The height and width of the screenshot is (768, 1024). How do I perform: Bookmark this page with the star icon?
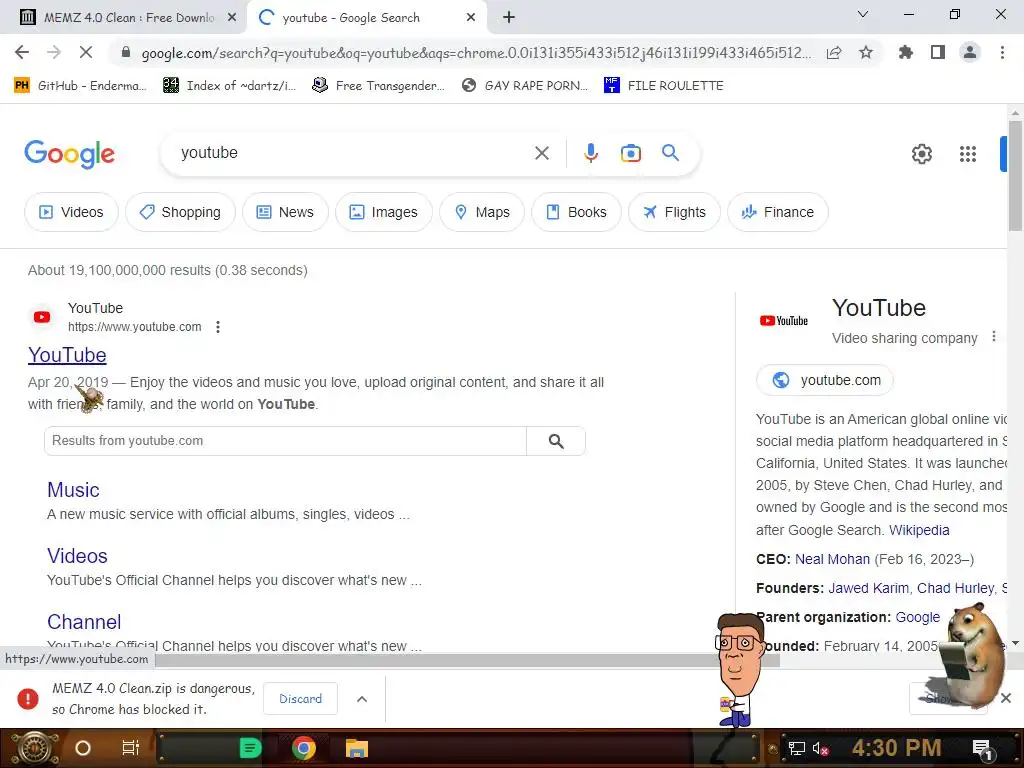pyautogui.click(x=866, y=52)
